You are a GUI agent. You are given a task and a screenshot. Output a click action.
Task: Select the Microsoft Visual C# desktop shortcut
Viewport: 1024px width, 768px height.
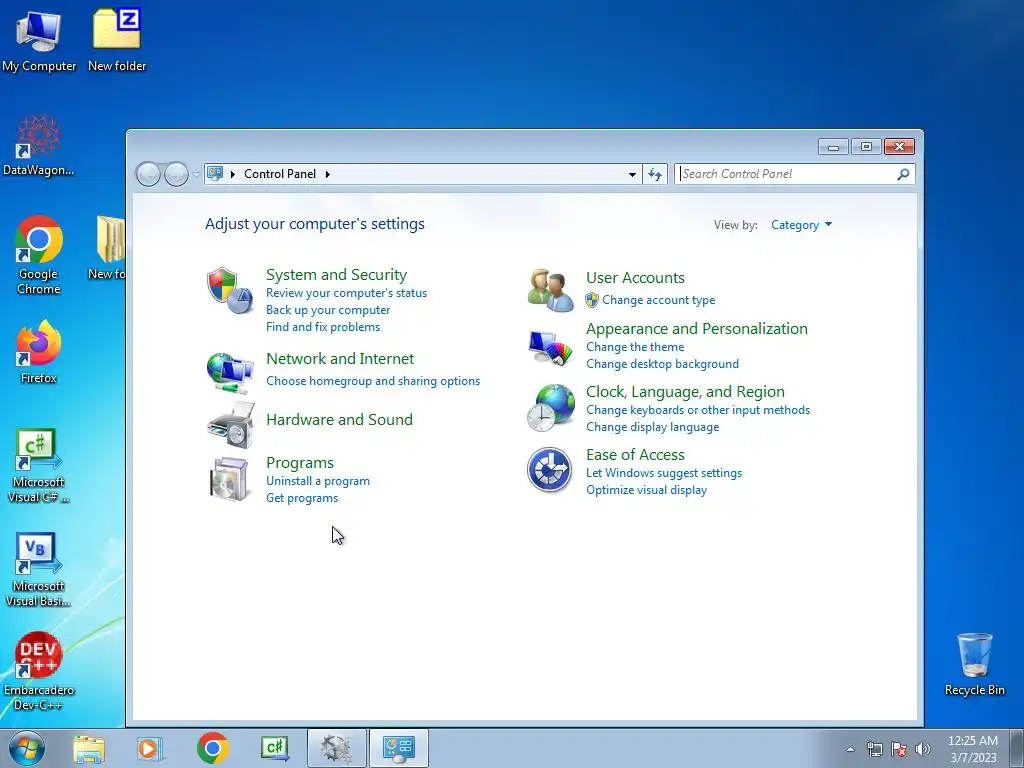tap(39, 466)
